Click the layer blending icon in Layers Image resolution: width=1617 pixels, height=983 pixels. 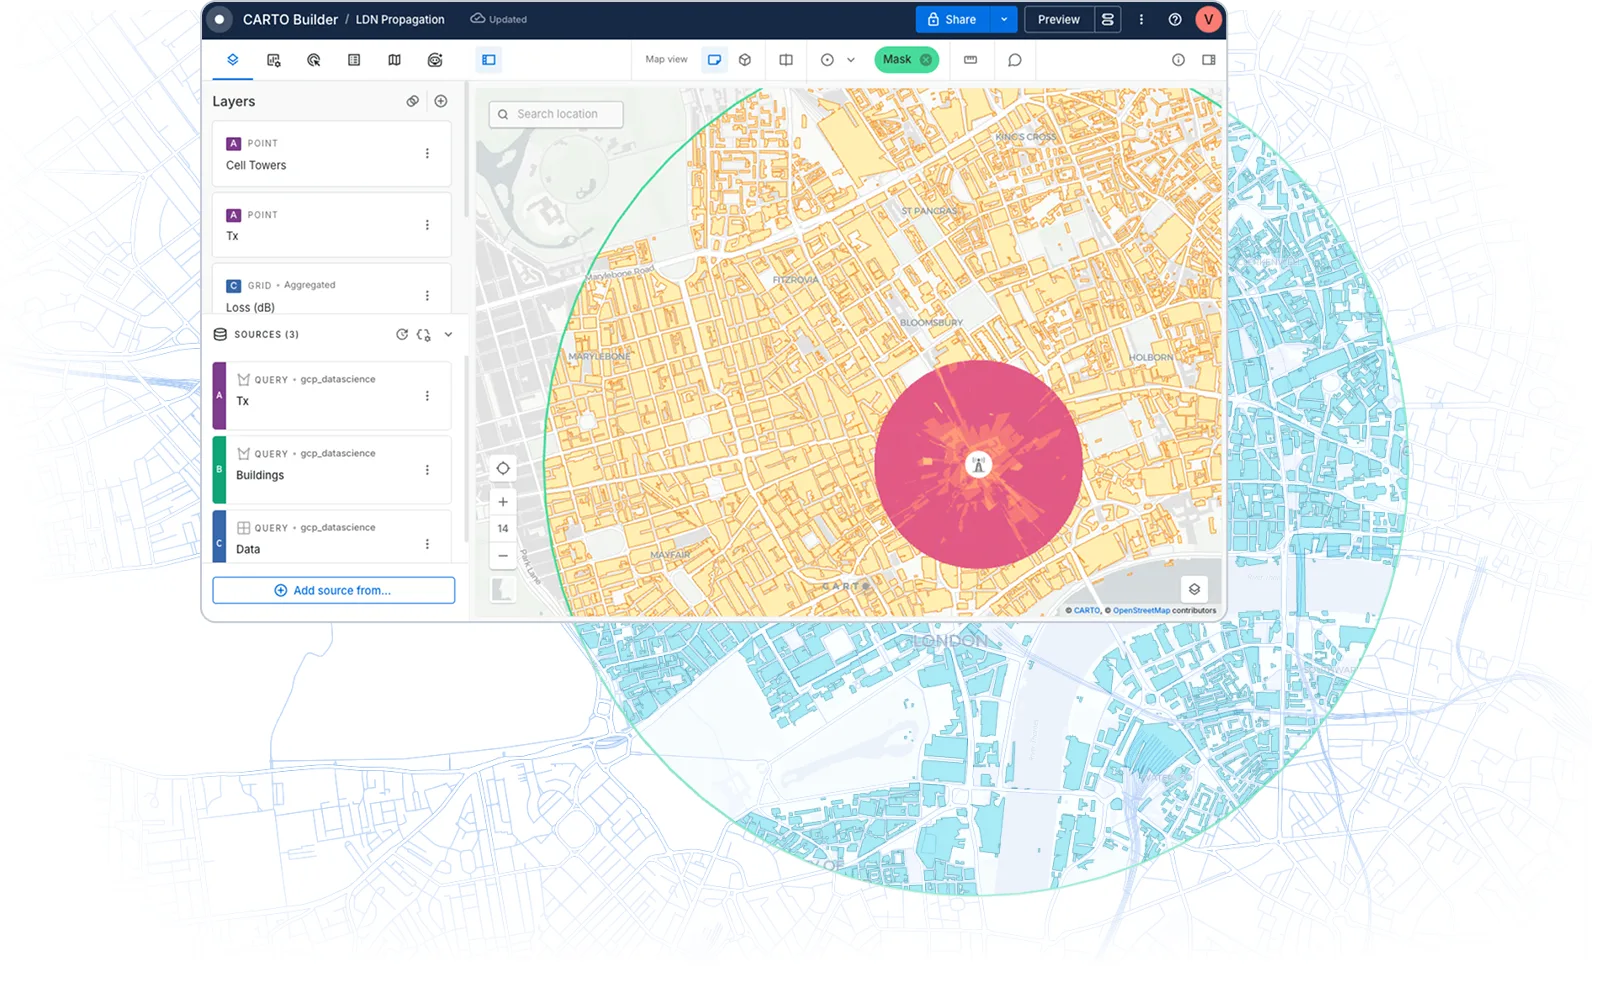coord(412,101)
